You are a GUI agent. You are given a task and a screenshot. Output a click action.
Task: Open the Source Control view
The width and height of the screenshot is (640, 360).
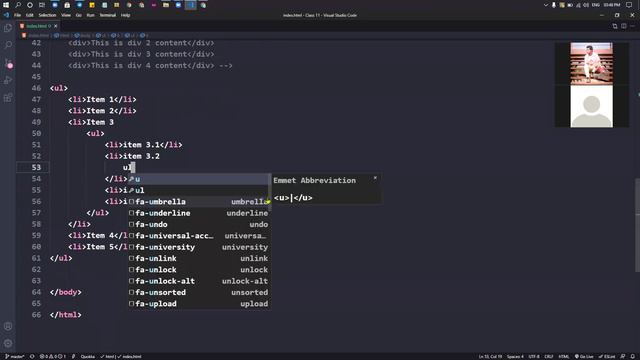click(x=8, y=63)
